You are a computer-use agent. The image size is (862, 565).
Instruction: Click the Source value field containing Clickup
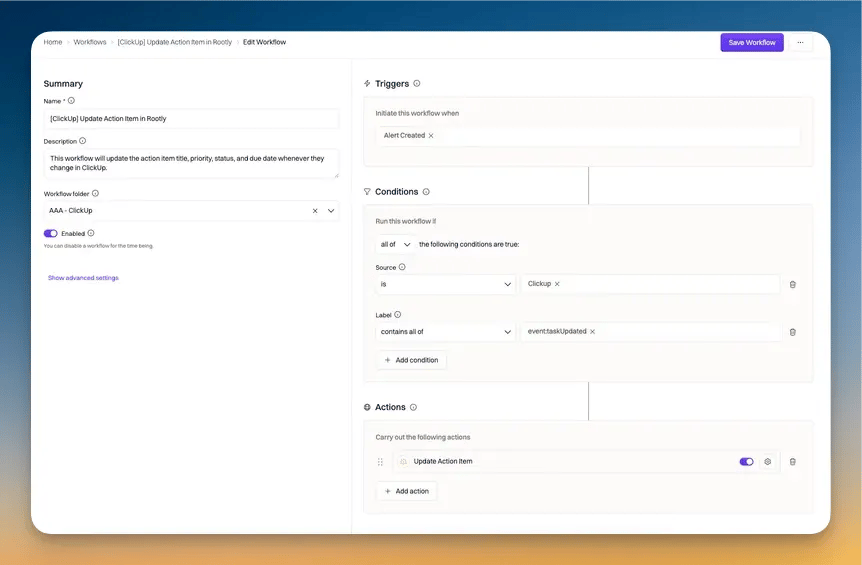coord(650,284)
